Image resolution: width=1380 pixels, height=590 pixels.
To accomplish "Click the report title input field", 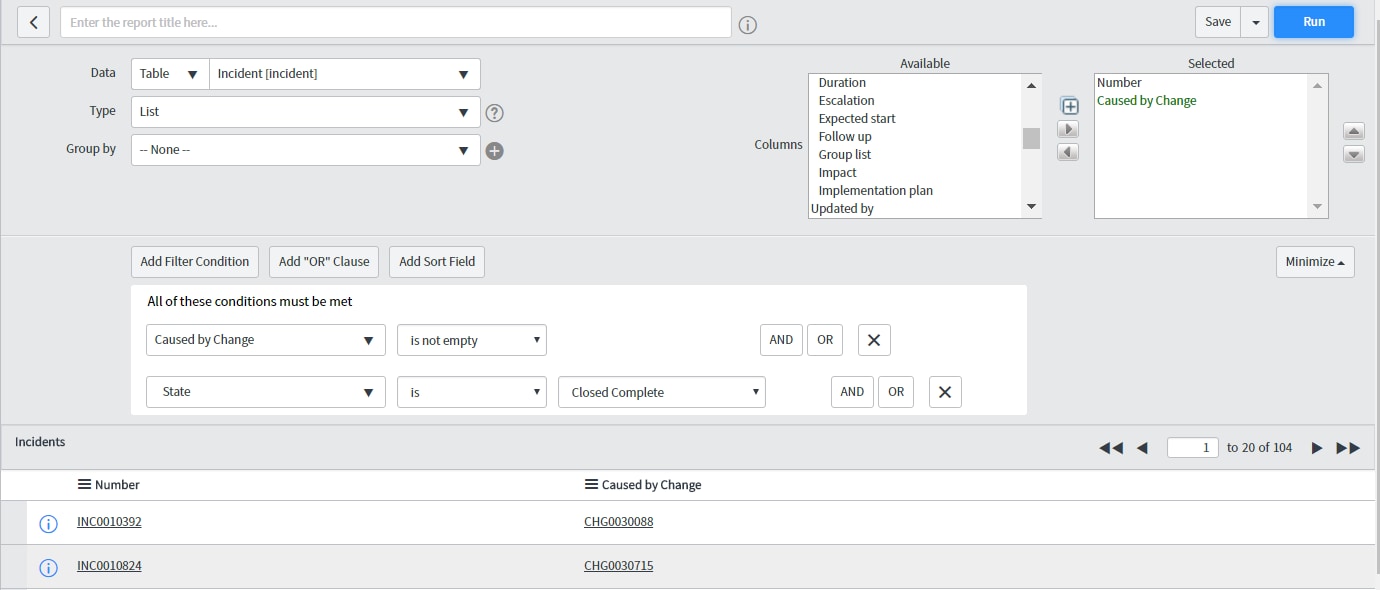I will [x=395, y=21].
